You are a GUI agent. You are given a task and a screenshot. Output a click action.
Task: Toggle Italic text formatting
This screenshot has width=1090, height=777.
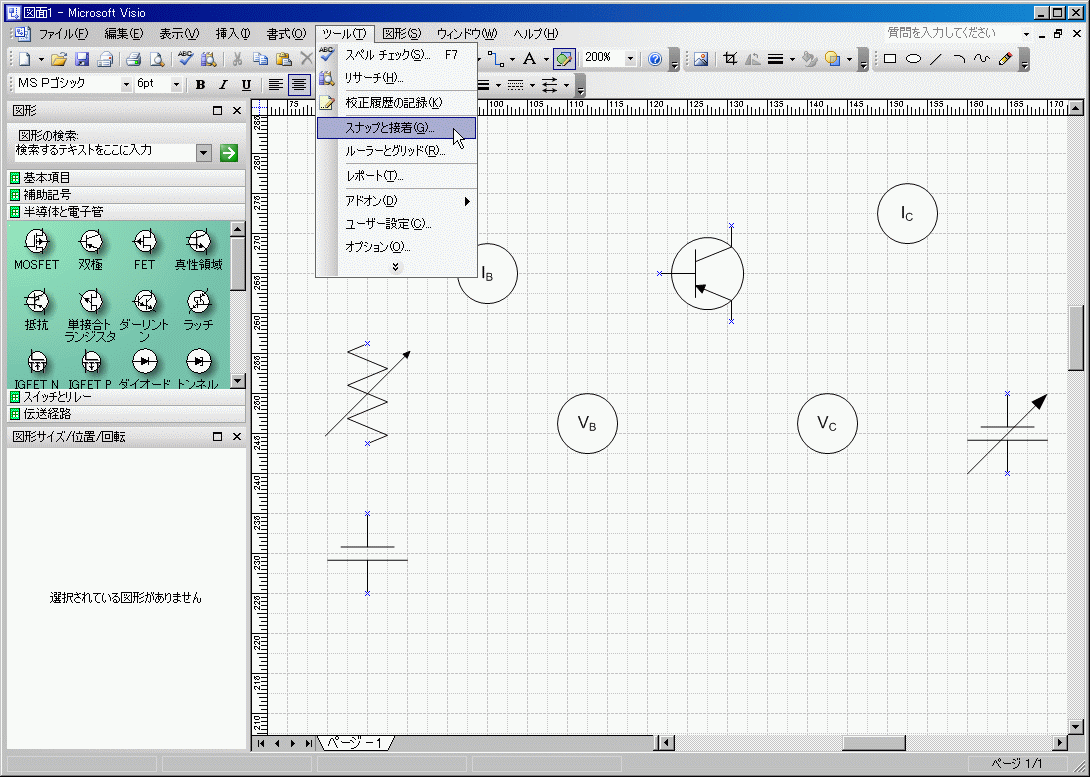tap(223, 85)
